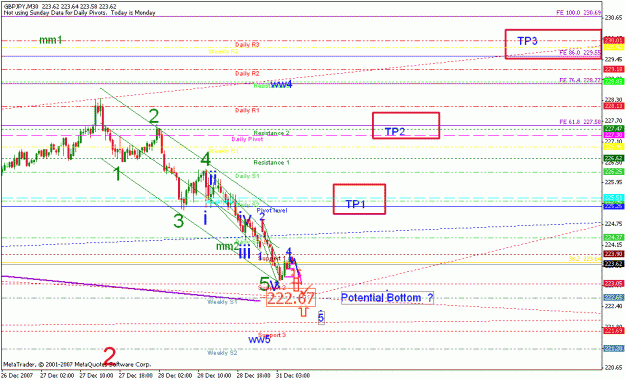The width and height of the screenshot is (625, 380).
Task: Click the "FE 100.0 230.69" Fibonacci label
Action: pyautogui.click(x=579, y=13)
